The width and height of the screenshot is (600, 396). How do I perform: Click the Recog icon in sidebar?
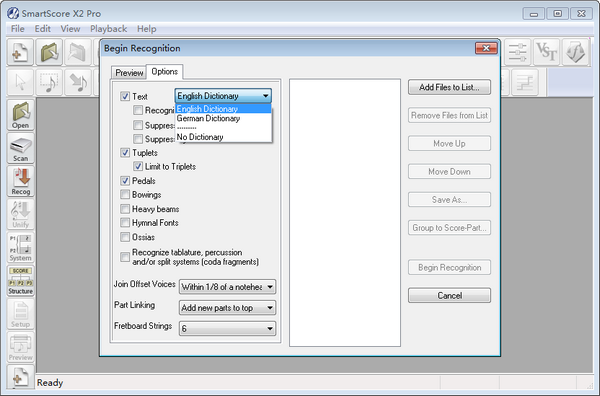(21, 181)
